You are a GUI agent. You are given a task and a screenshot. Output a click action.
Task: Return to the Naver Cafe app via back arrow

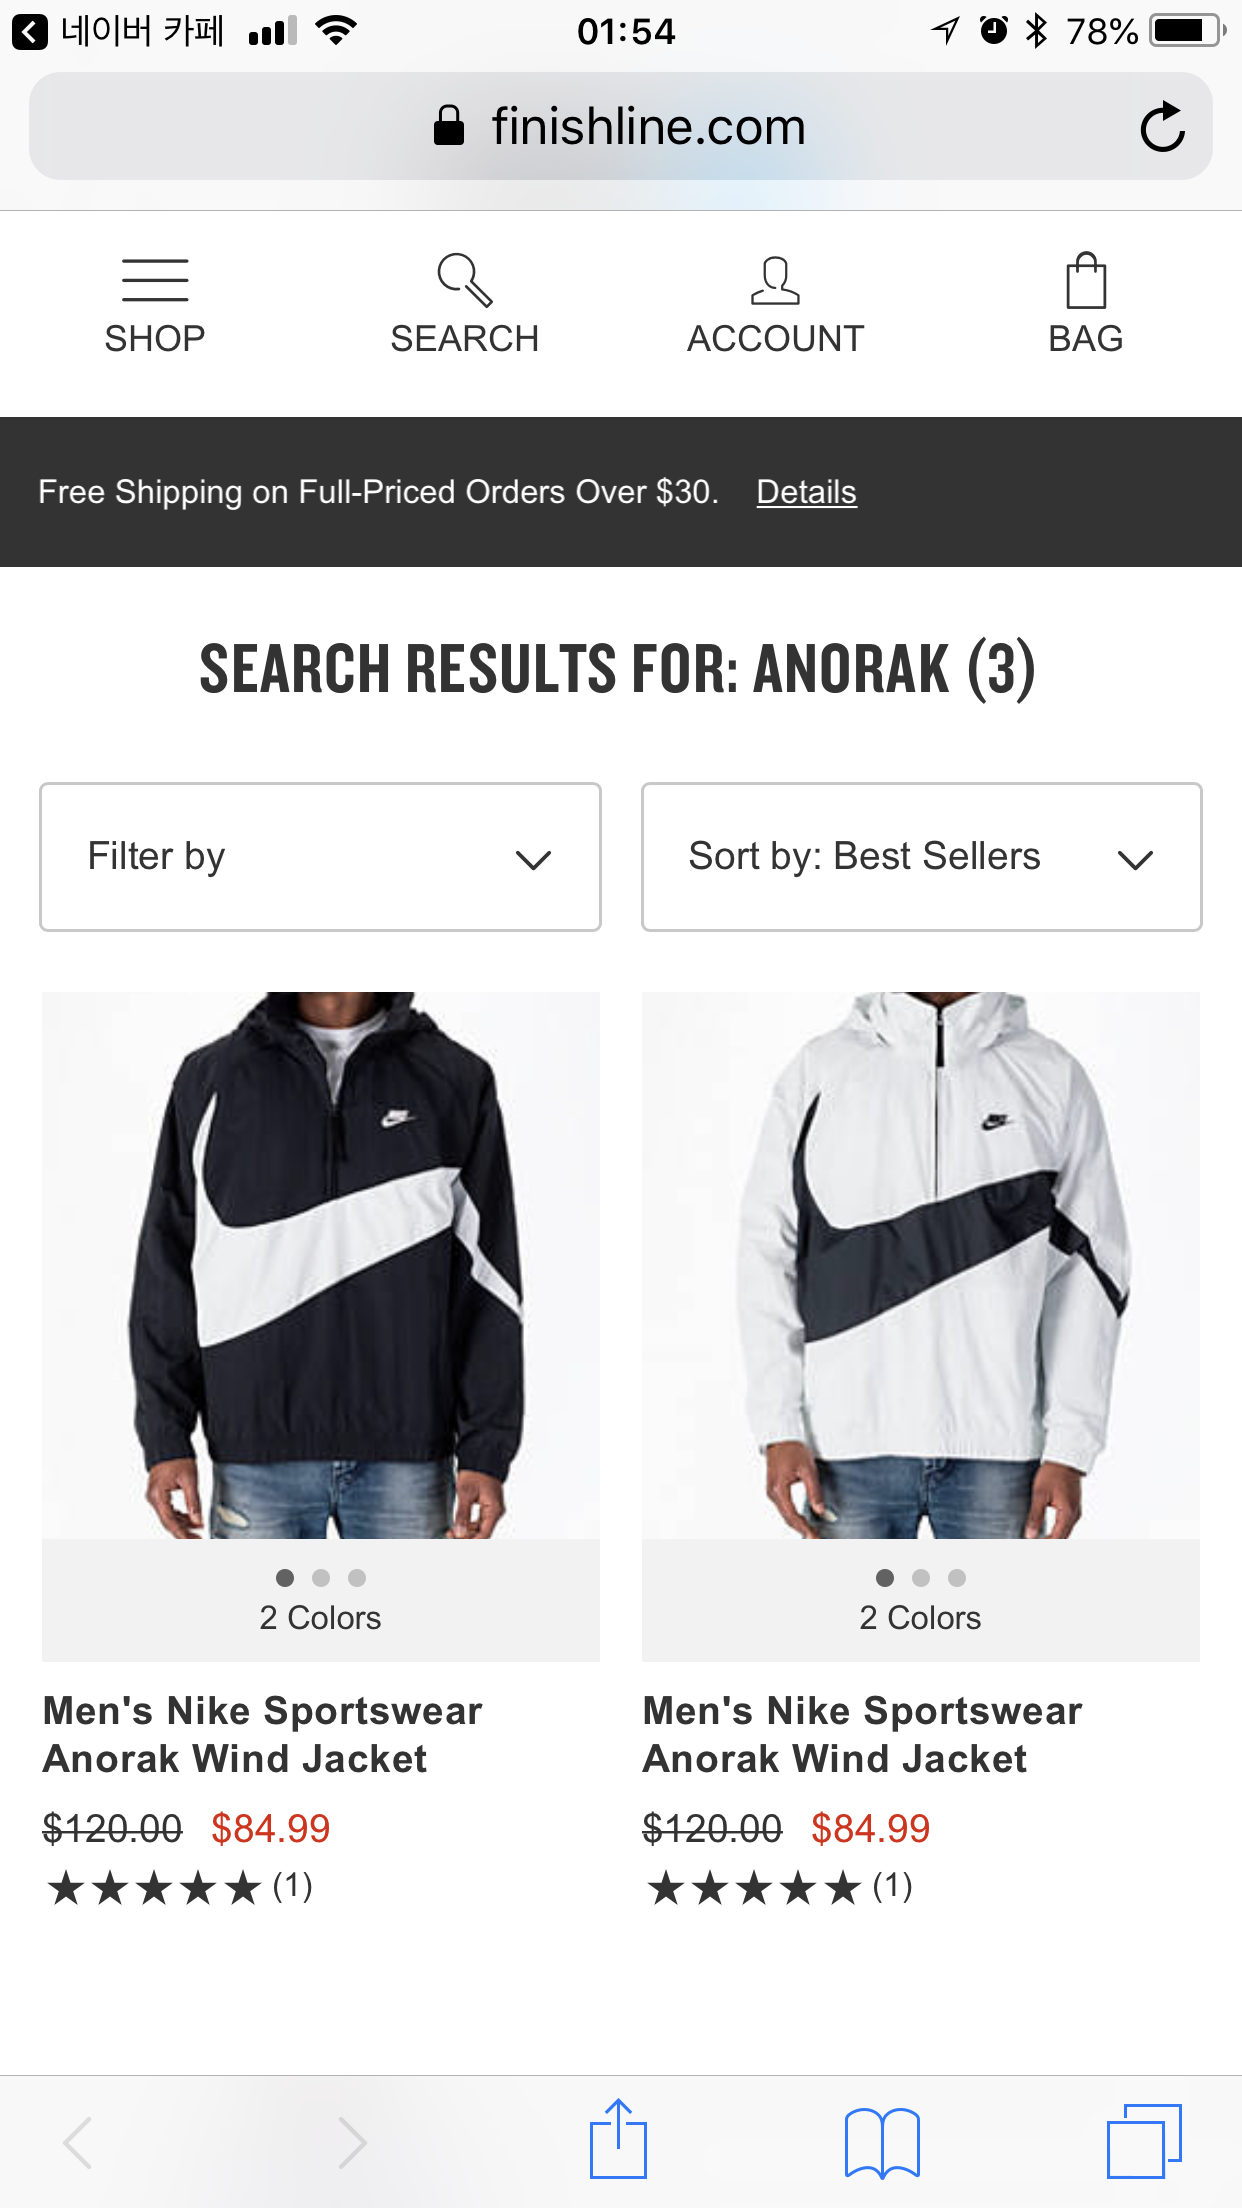pyautogui.click(x=30, y=33)
